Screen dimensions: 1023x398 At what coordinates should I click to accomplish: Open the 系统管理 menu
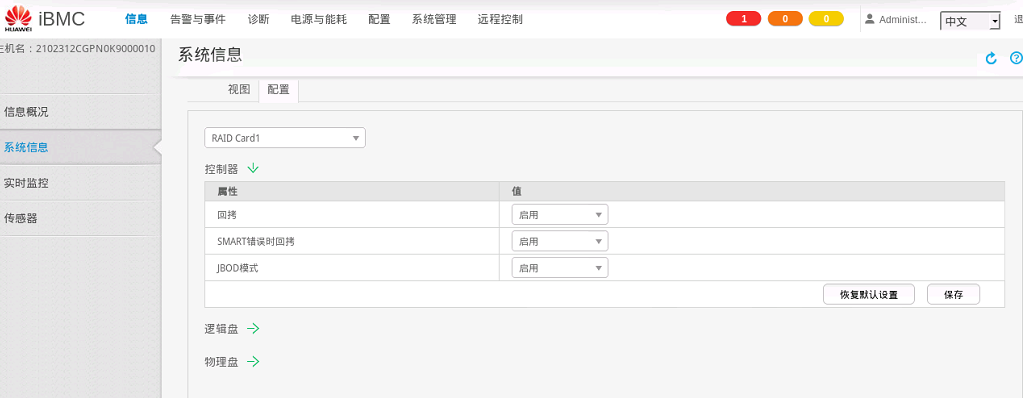pos(434,19)
